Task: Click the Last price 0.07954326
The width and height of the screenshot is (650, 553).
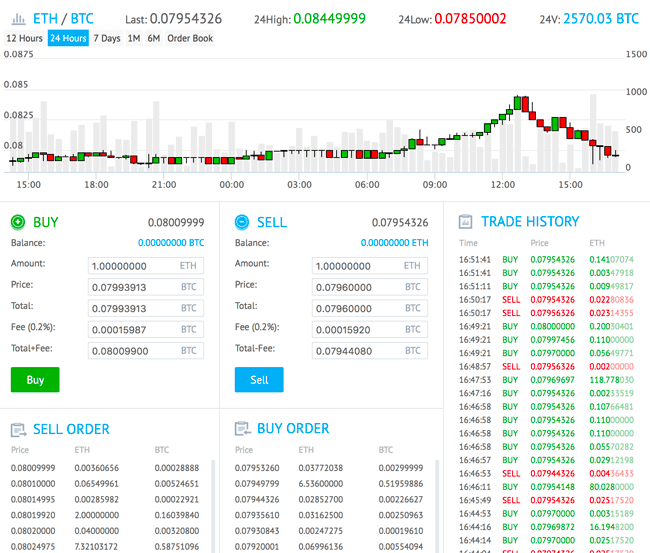Action: click(186, 19)
